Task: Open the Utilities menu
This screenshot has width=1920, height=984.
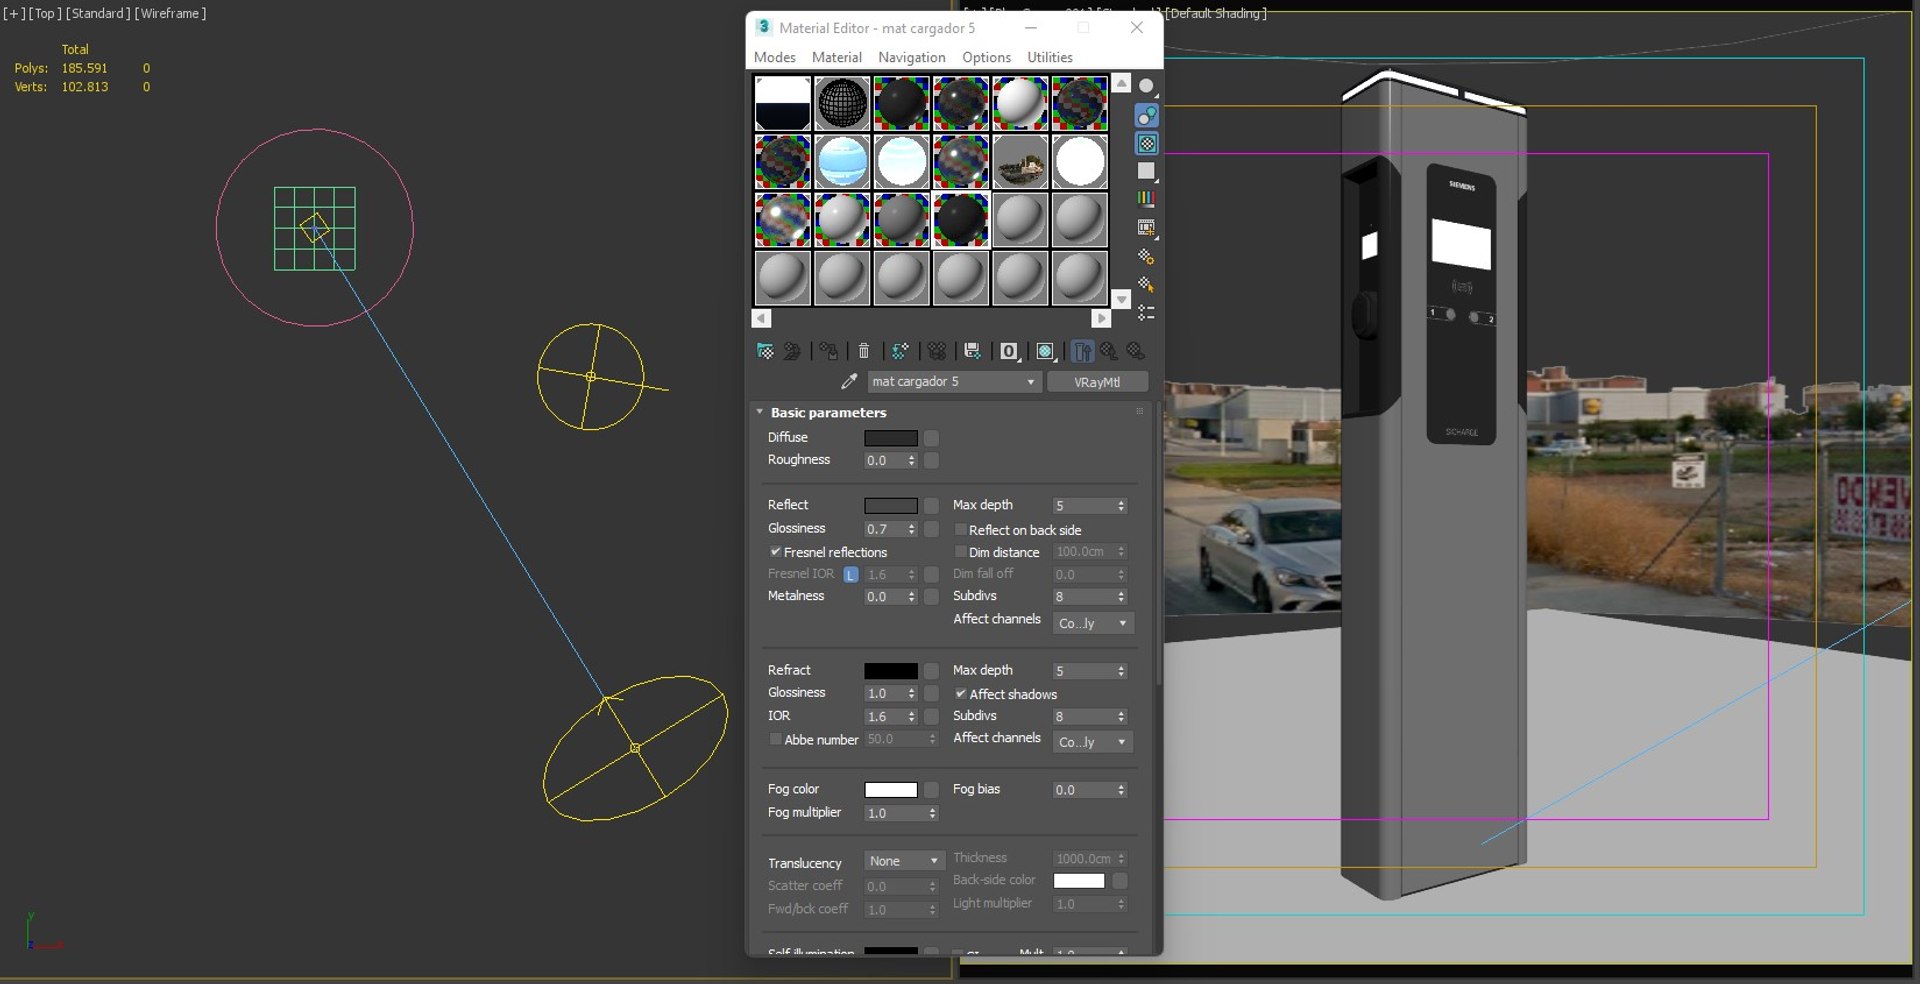Action: 1049,57
